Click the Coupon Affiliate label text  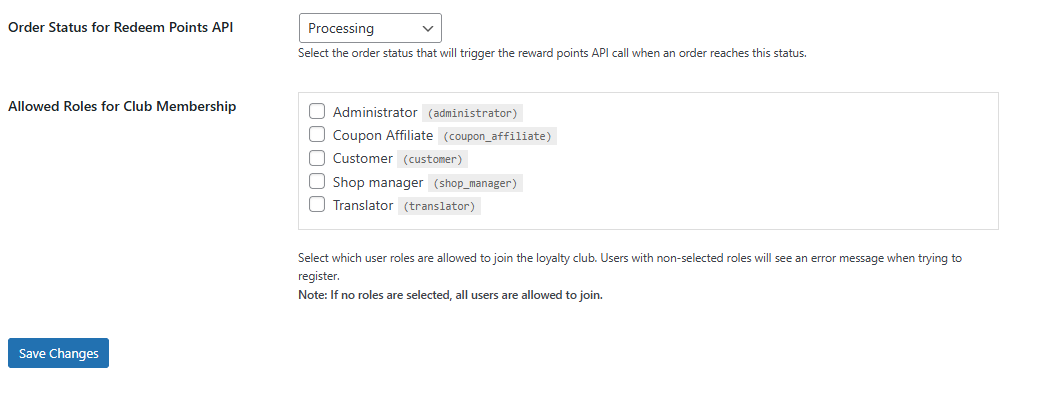(383, 135)
